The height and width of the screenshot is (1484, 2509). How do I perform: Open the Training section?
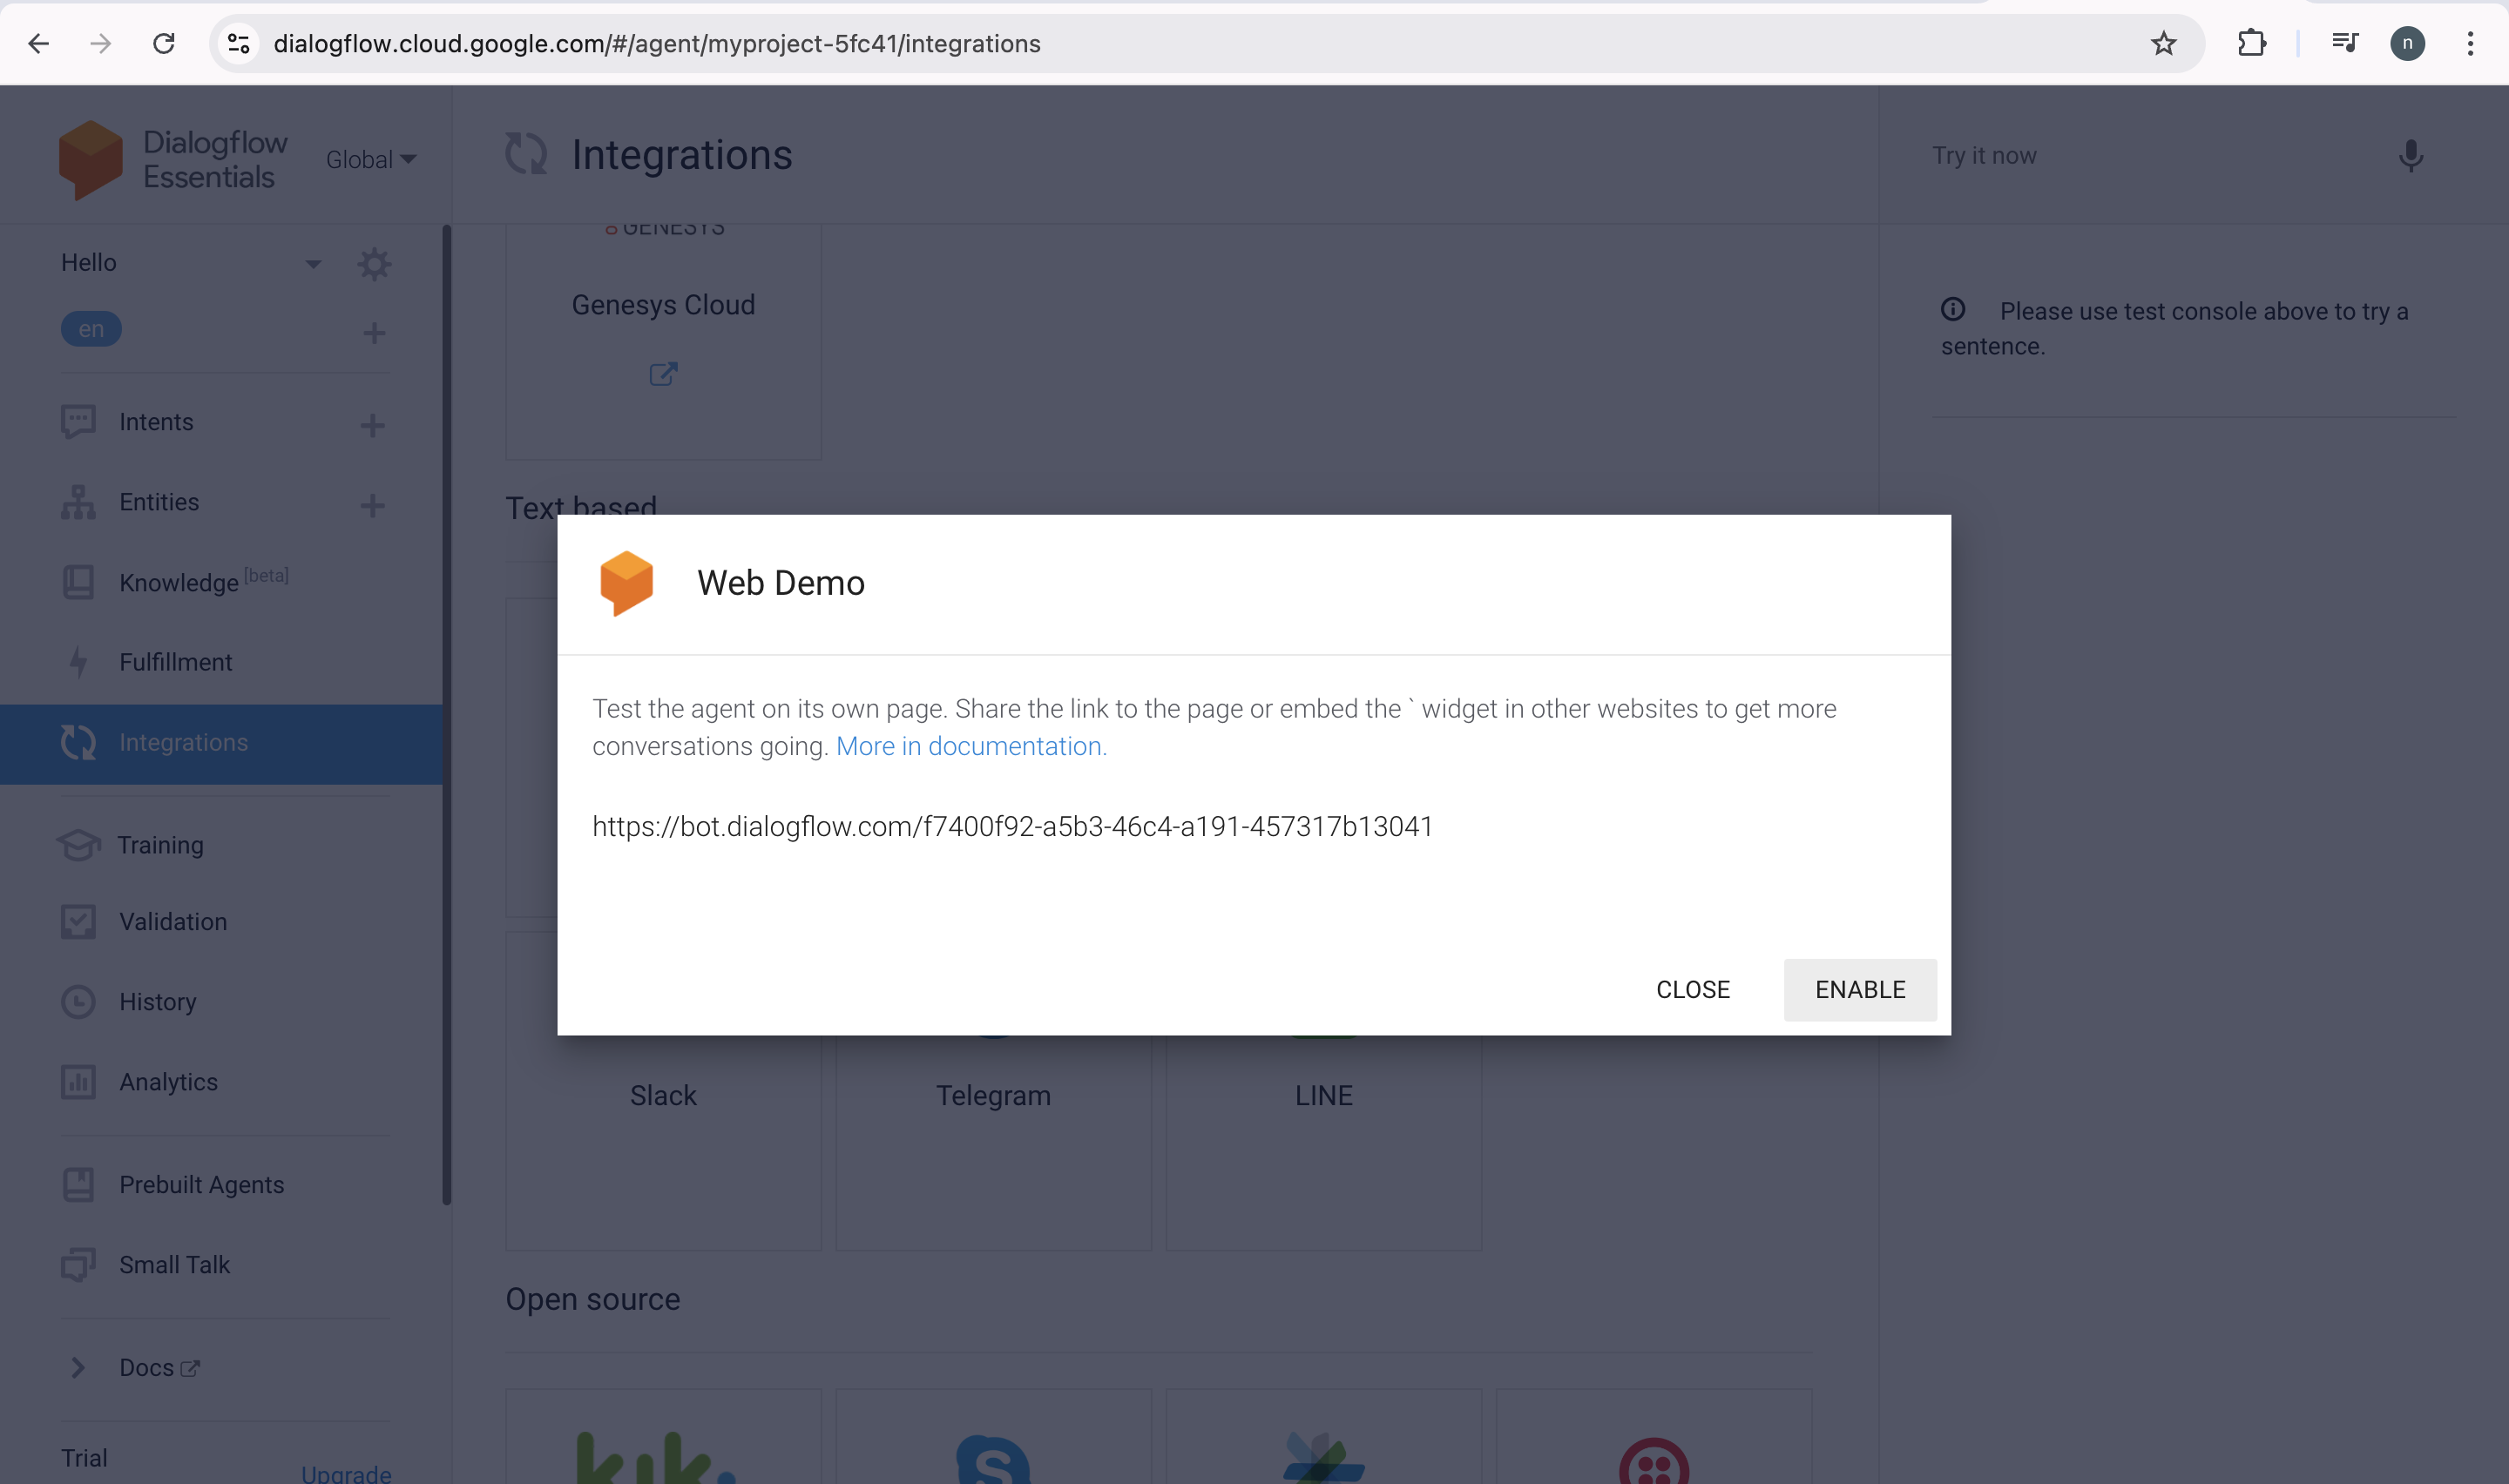pos(161,844)
